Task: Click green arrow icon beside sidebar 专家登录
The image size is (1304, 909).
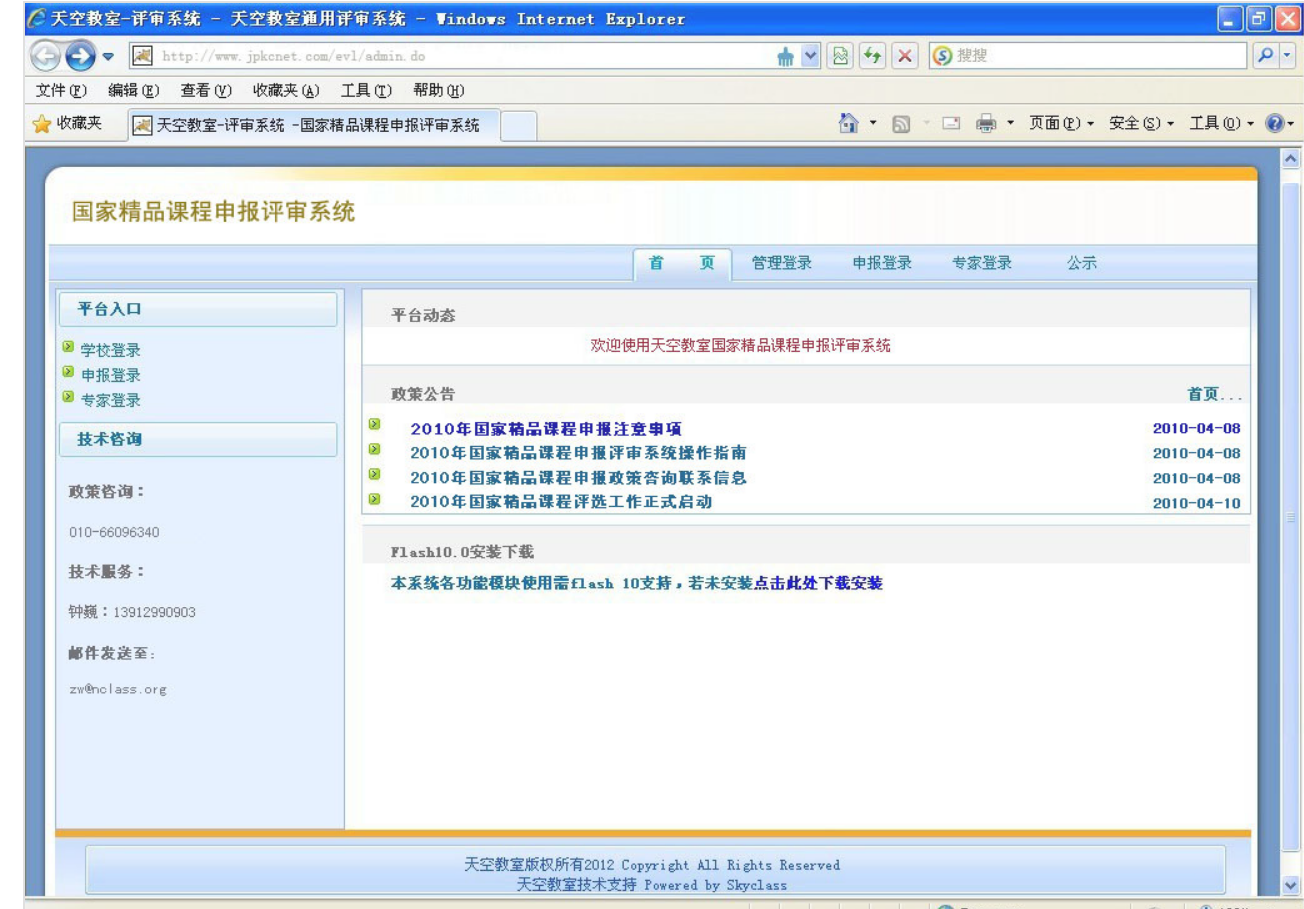Action: (68, 399)
